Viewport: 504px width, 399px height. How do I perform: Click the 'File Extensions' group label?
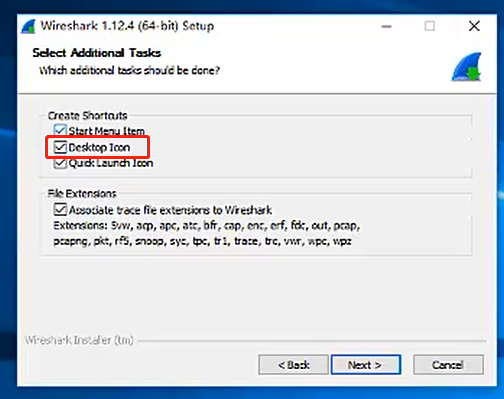(x=82, y=193)
